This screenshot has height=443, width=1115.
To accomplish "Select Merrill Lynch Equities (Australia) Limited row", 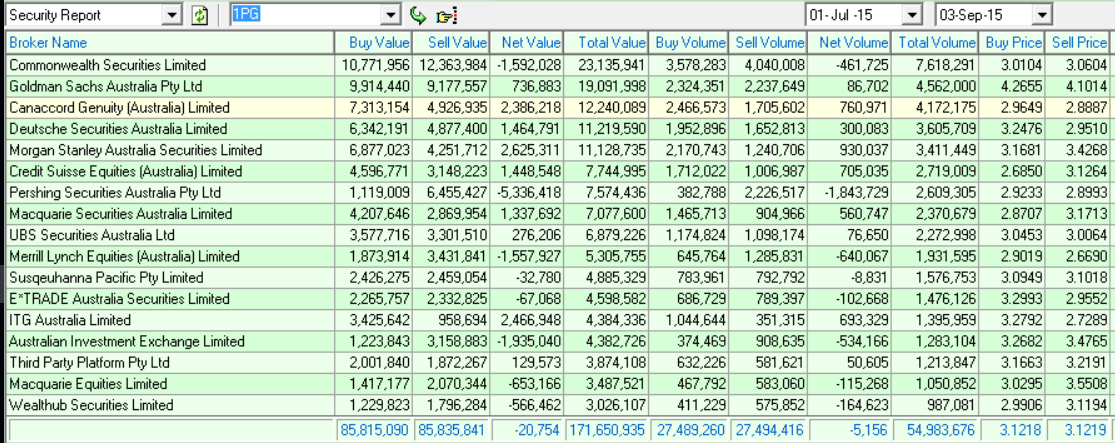I will tap(558, 256).
